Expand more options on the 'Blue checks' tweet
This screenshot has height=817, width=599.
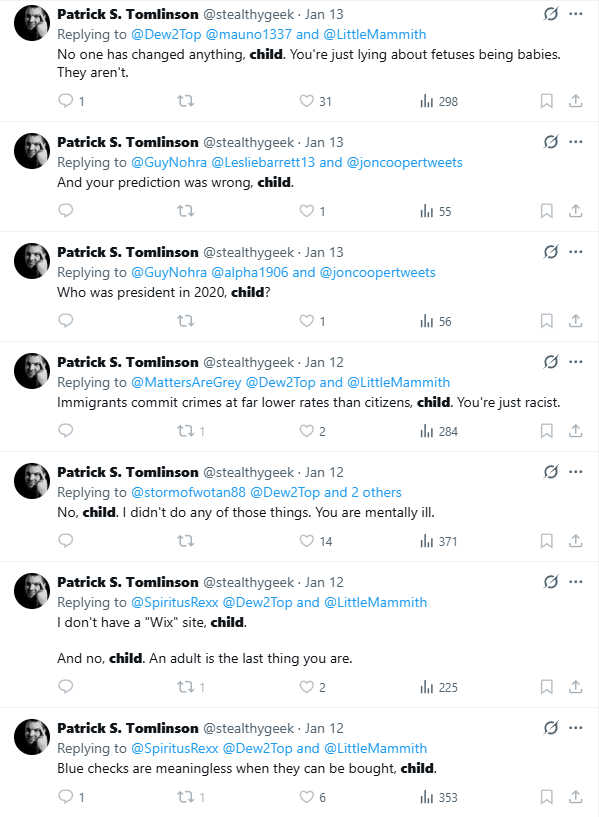576,728
